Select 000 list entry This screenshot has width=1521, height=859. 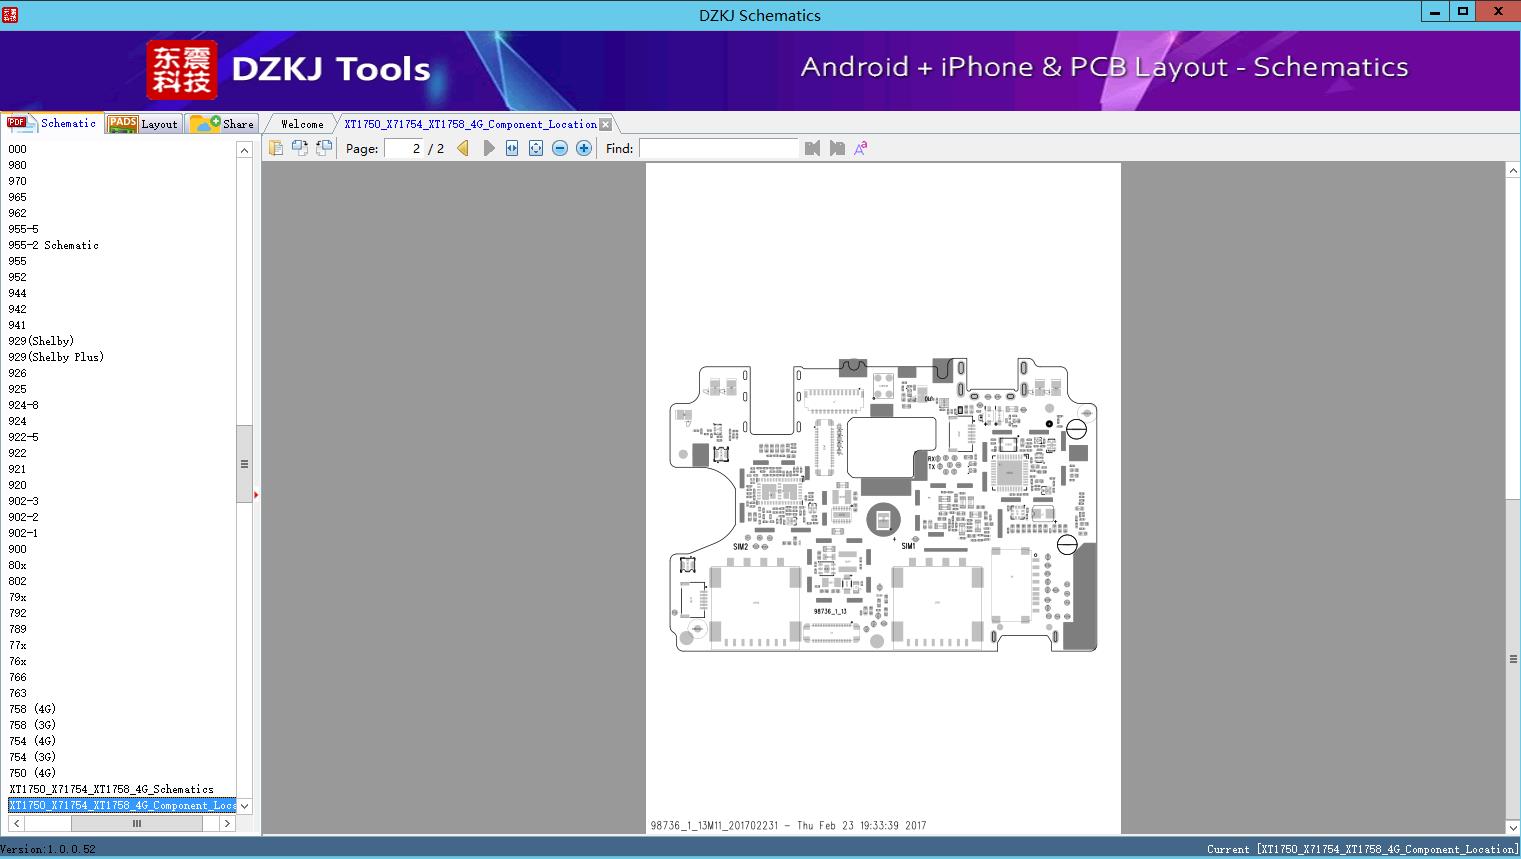[17, 149]
